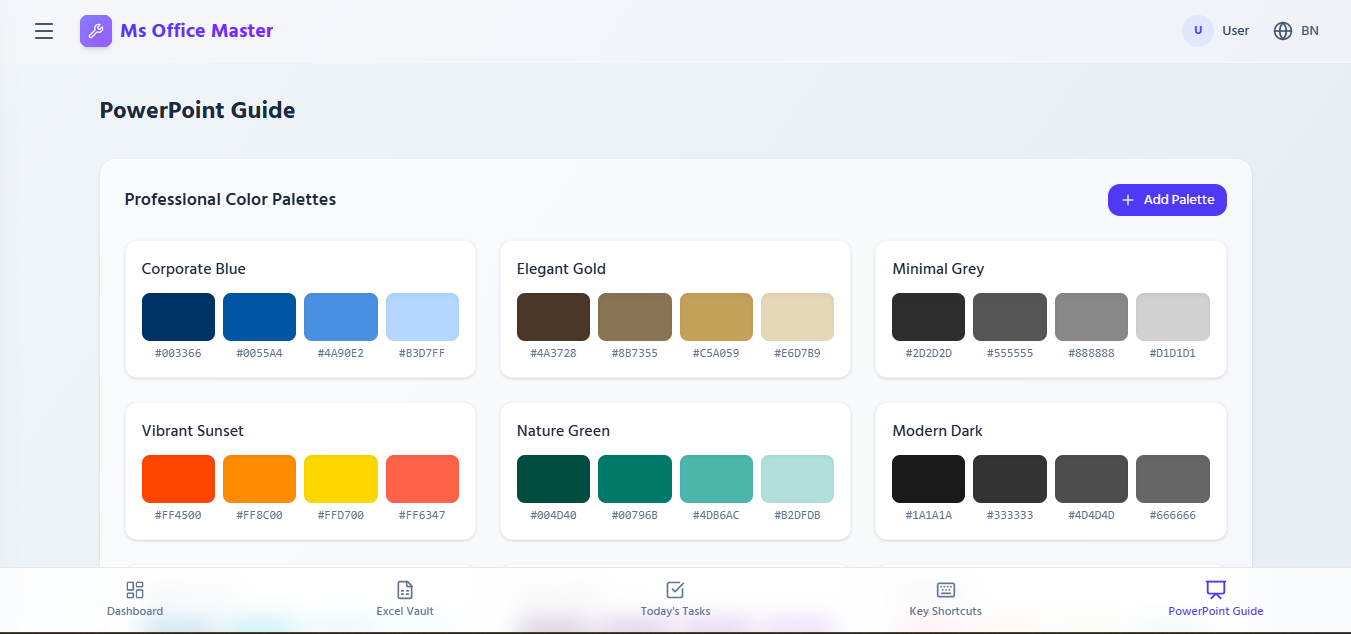Click the #FF6347 tomato swatch
Screen dimensions: 1351x634
[422, 479]
